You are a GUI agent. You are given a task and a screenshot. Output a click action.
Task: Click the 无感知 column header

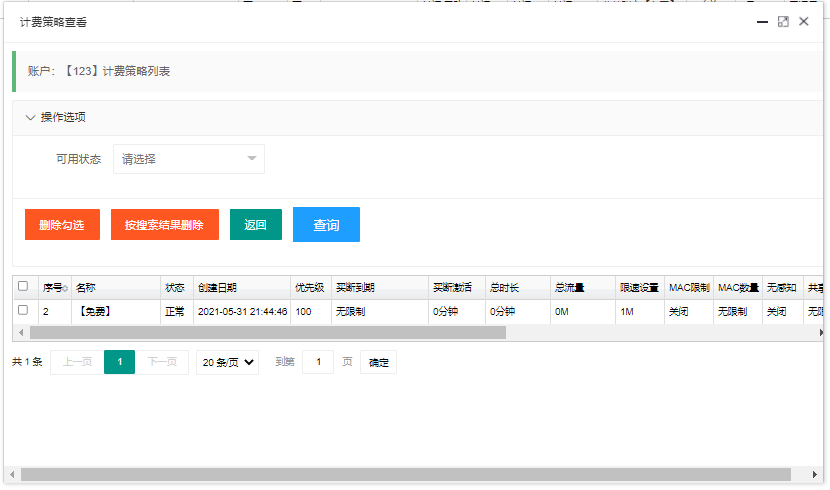click(x=783, y=288)
